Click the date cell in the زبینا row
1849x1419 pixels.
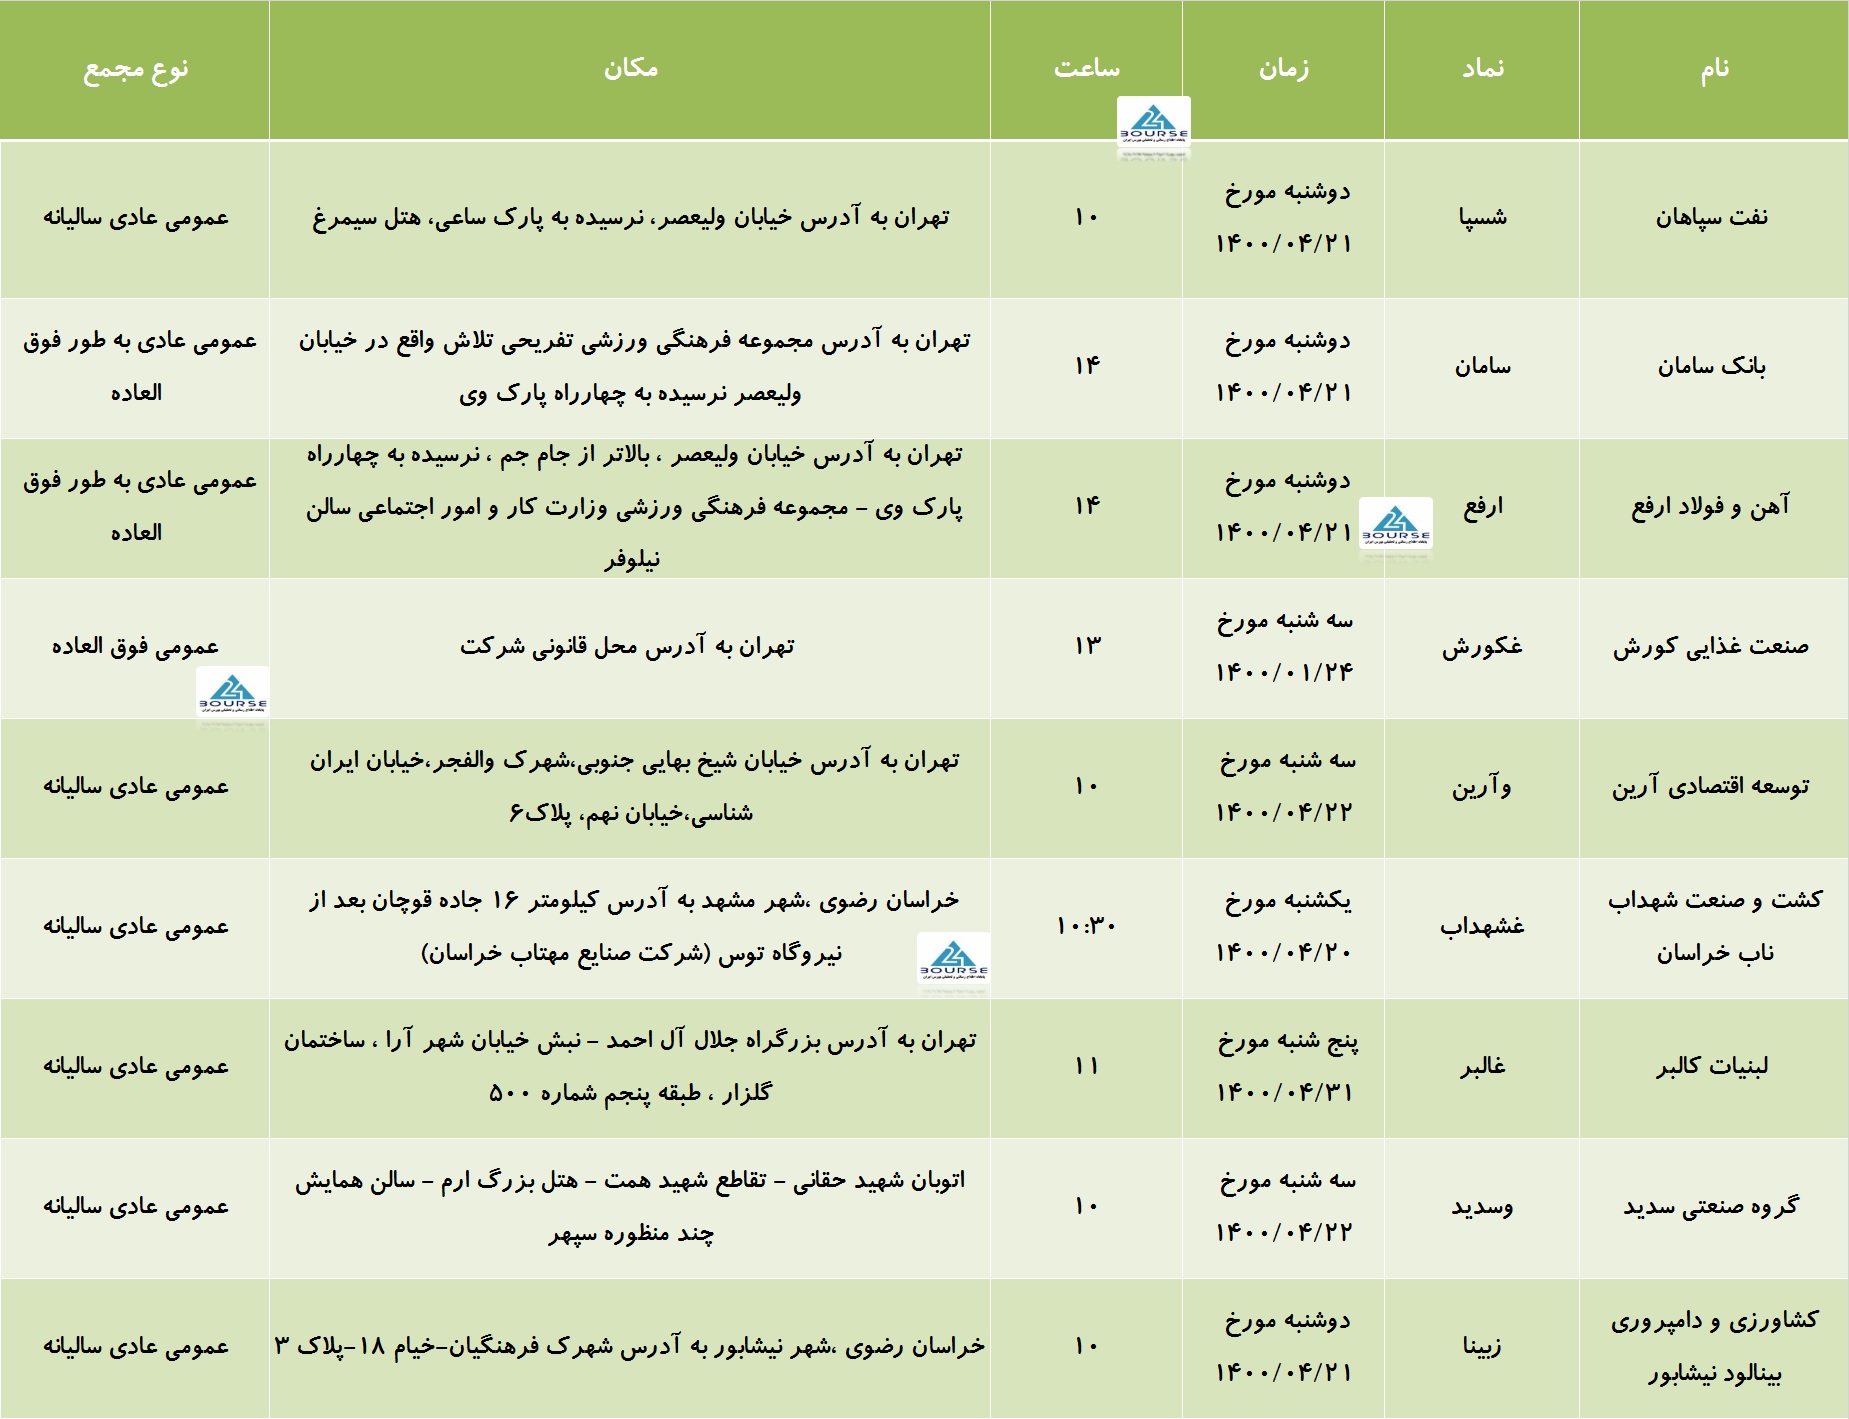[x=1284, y=1346]
